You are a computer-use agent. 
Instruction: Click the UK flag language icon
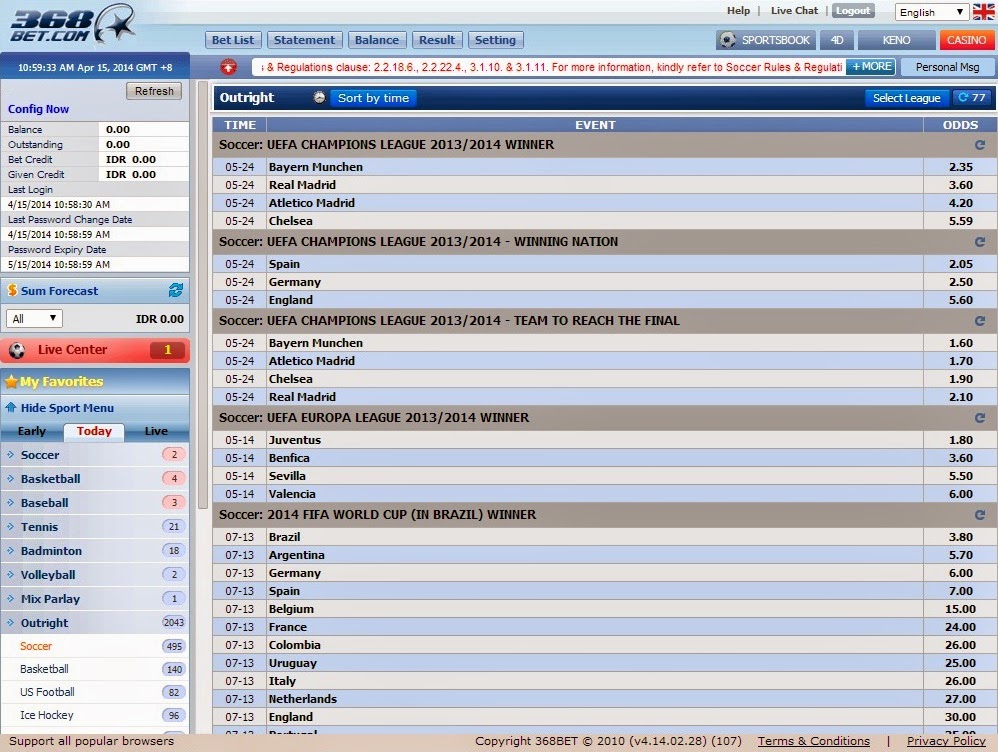(x=983, y=11)
